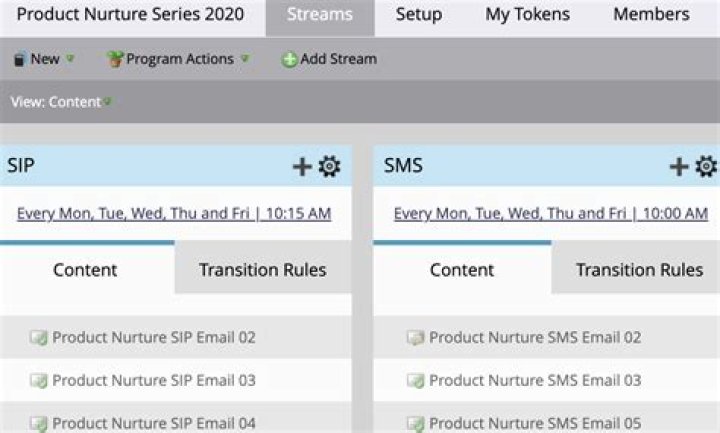The height and width of the screenshot is (433, 720).
Task: Open the SIP cadence link at 10:15 AM
Action: click(x=174, y=214)
